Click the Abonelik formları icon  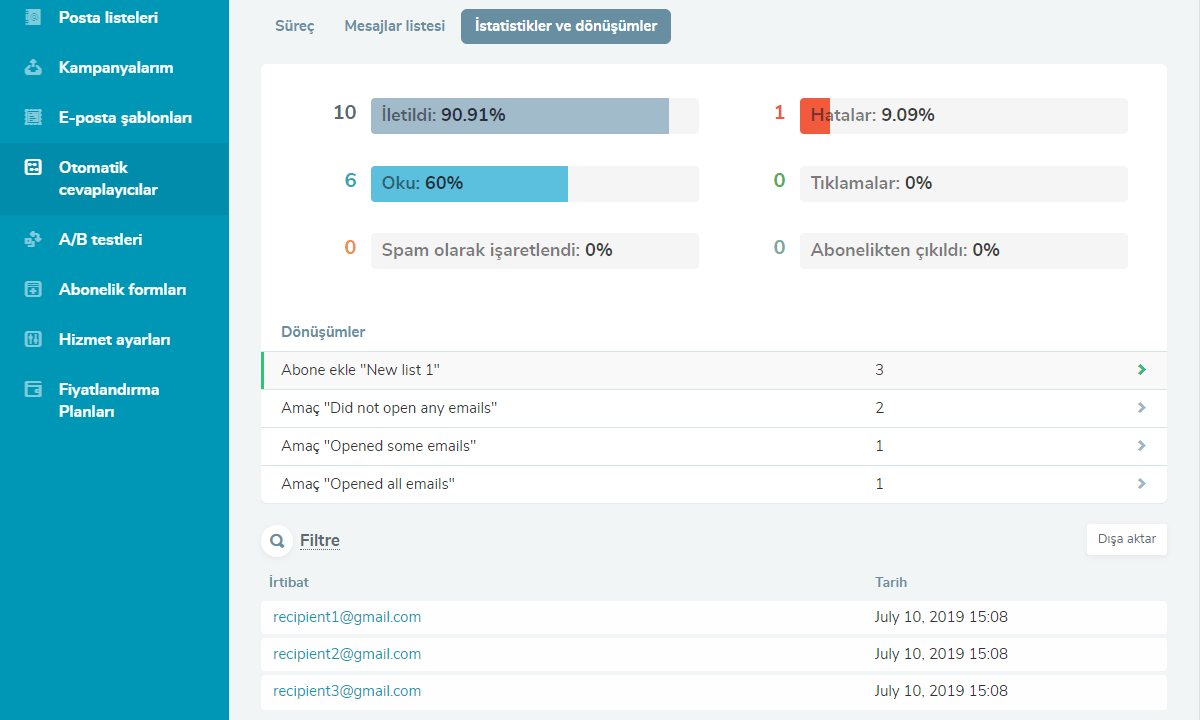[33, 290]
